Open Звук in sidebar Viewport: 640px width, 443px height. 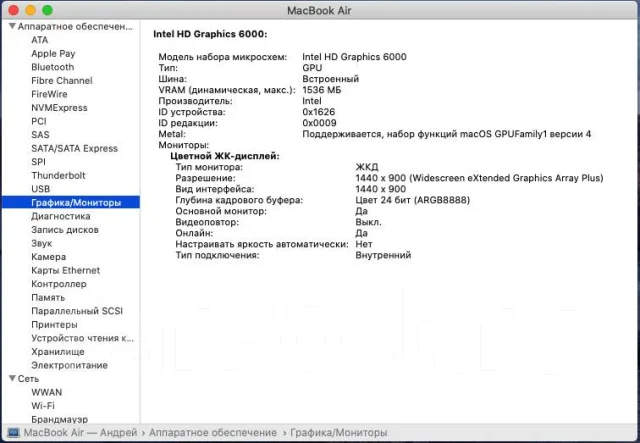42,243
